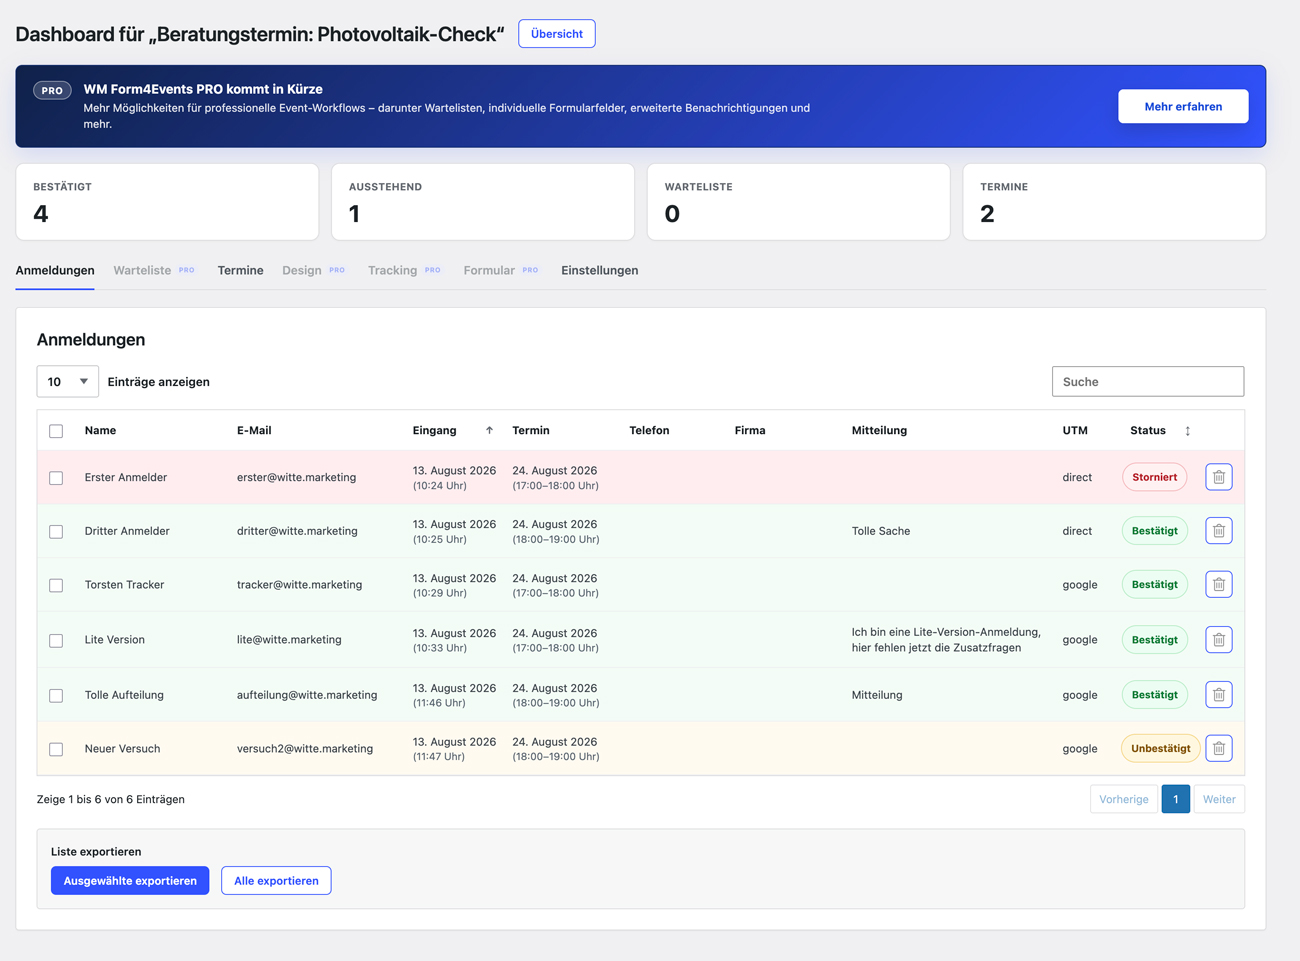Click email tracker@witte.marketing
The height and width of the screenshot is (961, 1300).
tap(299, 584)
